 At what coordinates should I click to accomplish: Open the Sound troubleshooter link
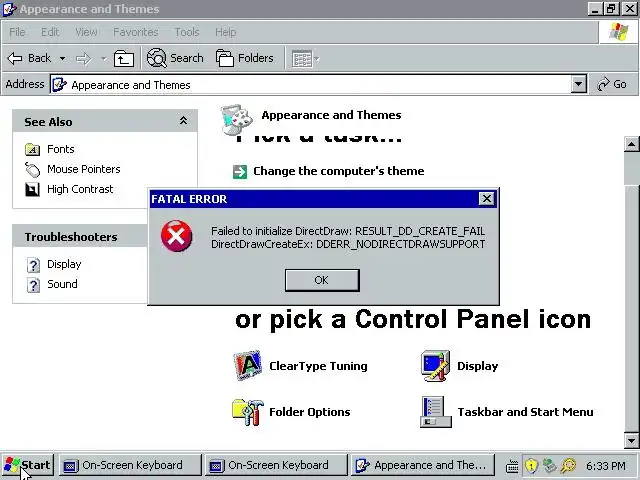point(62,284)
